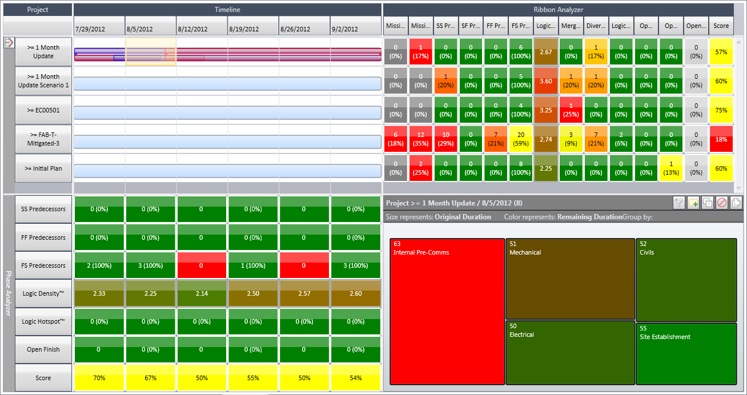Click the filter funnel icon in treemap header
The width and height of the screenshot is (747, 395).
[x=679, y=203]
